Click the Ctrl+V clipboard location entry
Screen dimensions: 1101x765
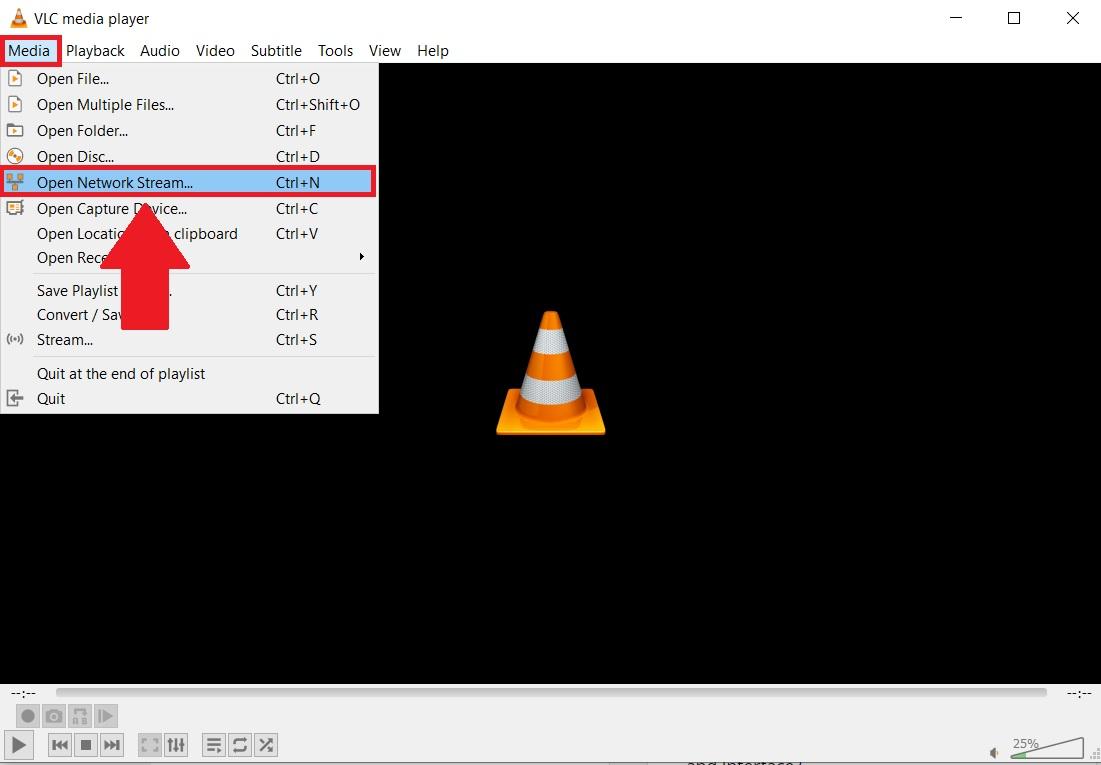click(189, 234)
